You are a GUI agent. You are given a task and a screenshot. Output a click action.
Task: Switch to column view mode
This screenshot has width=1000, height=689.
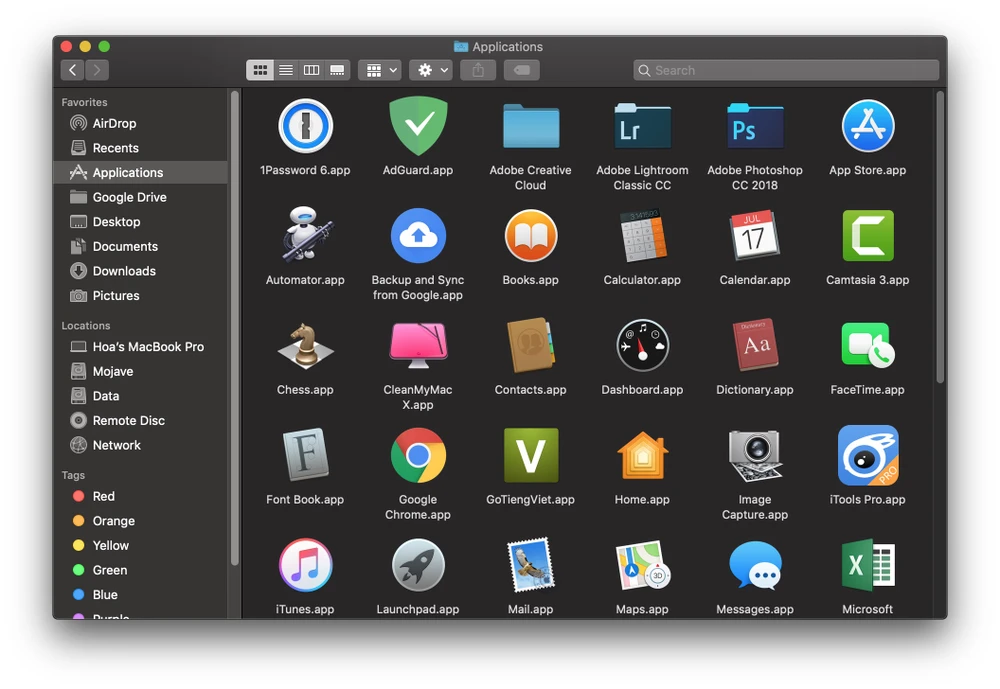pos(312,70)
